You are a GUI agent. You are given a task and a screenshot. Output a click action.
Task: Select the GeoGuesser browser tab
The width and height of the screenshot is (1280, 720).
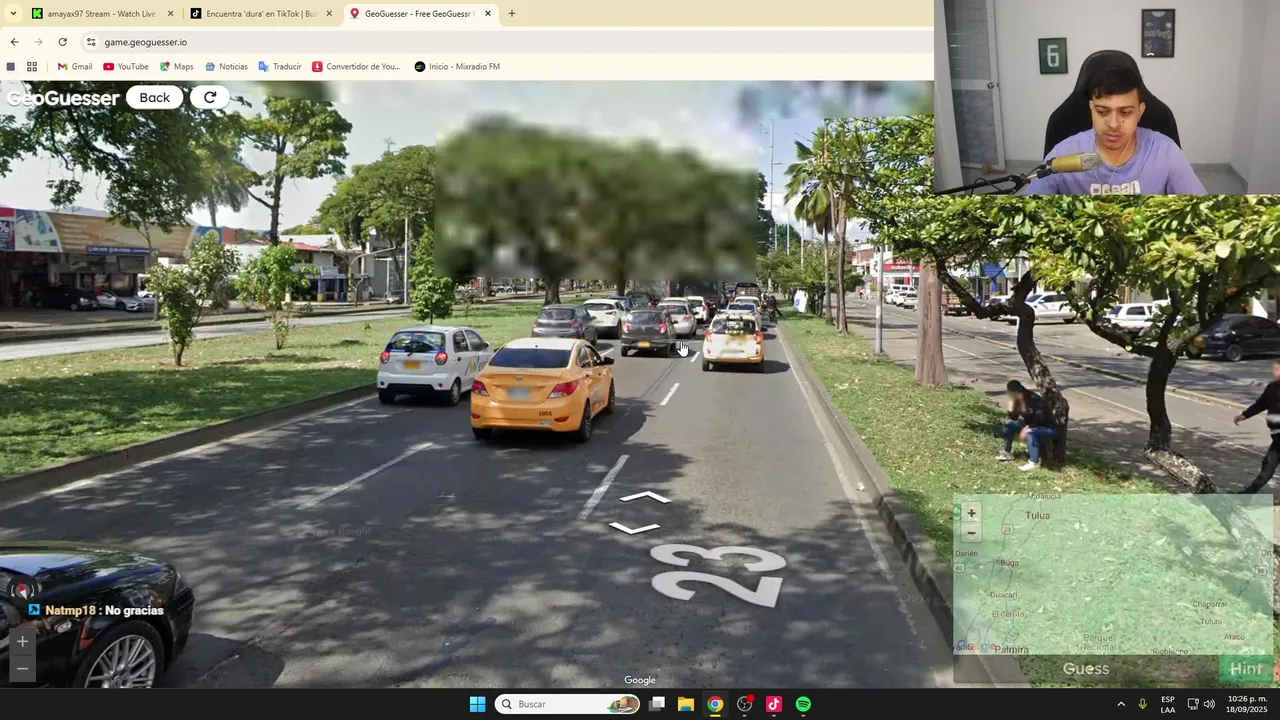click(420, 14)
